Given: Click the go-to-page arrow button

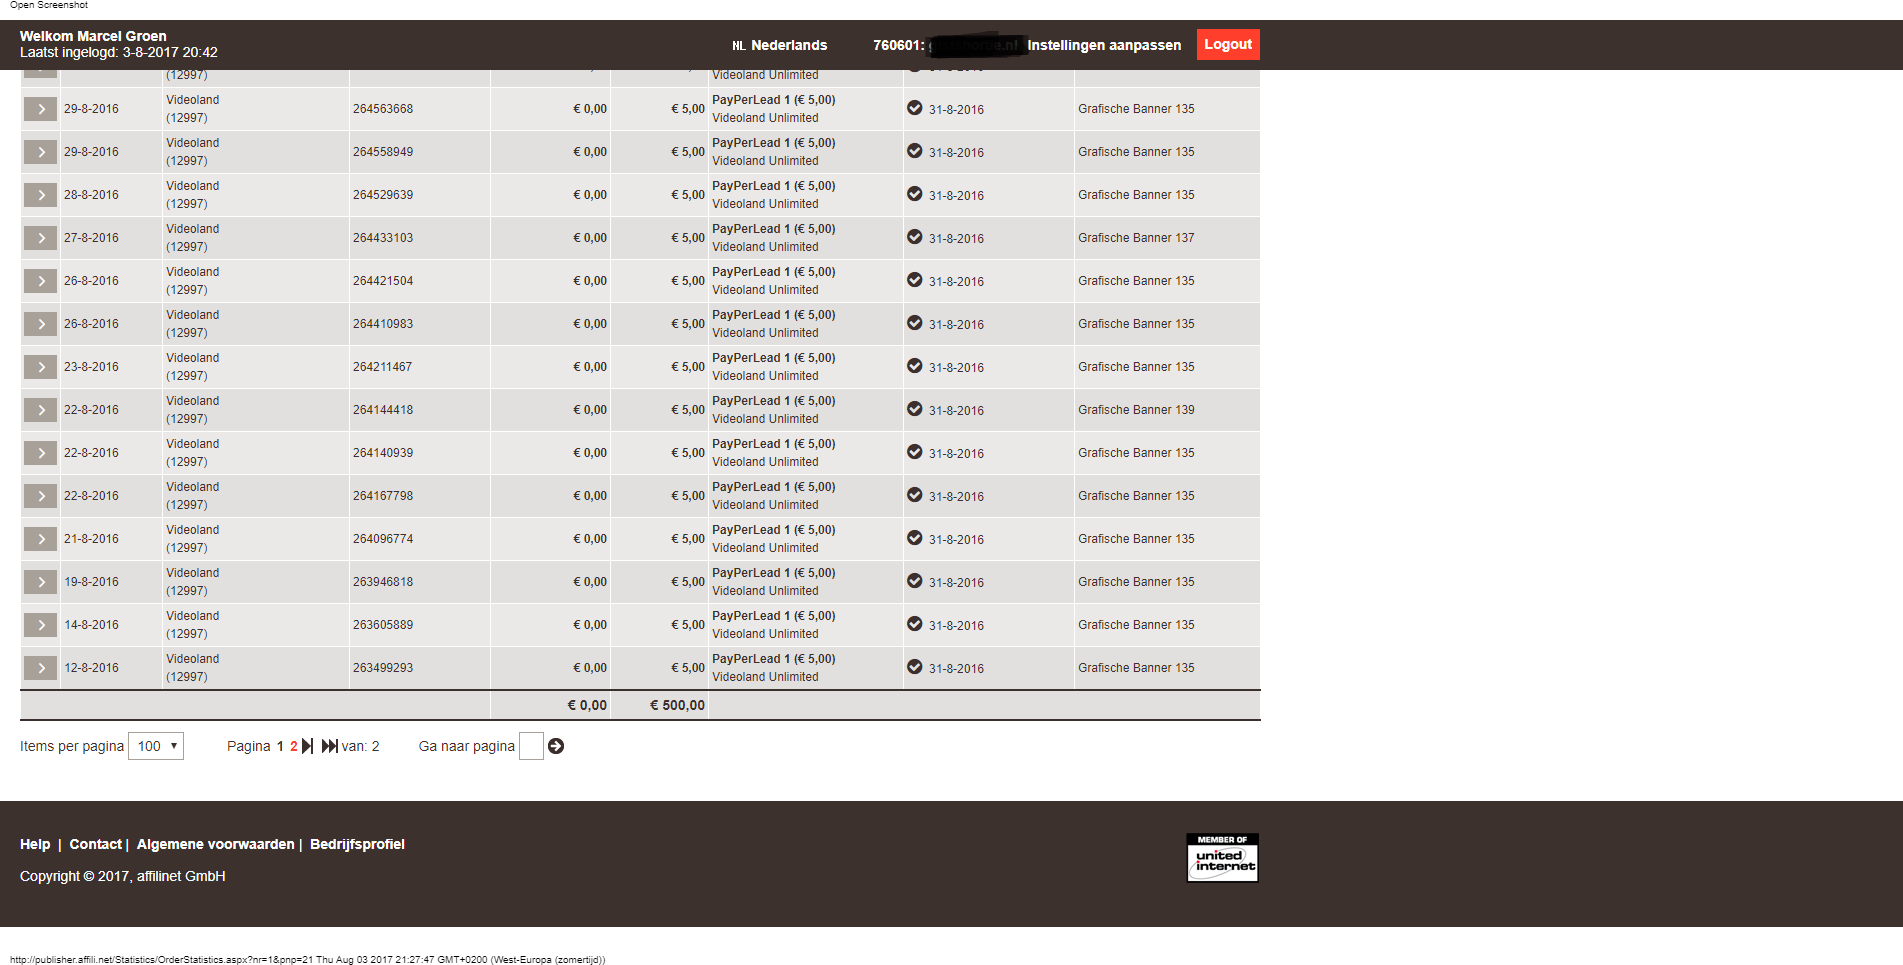Looking at the screenshot, I should point(556,746).
